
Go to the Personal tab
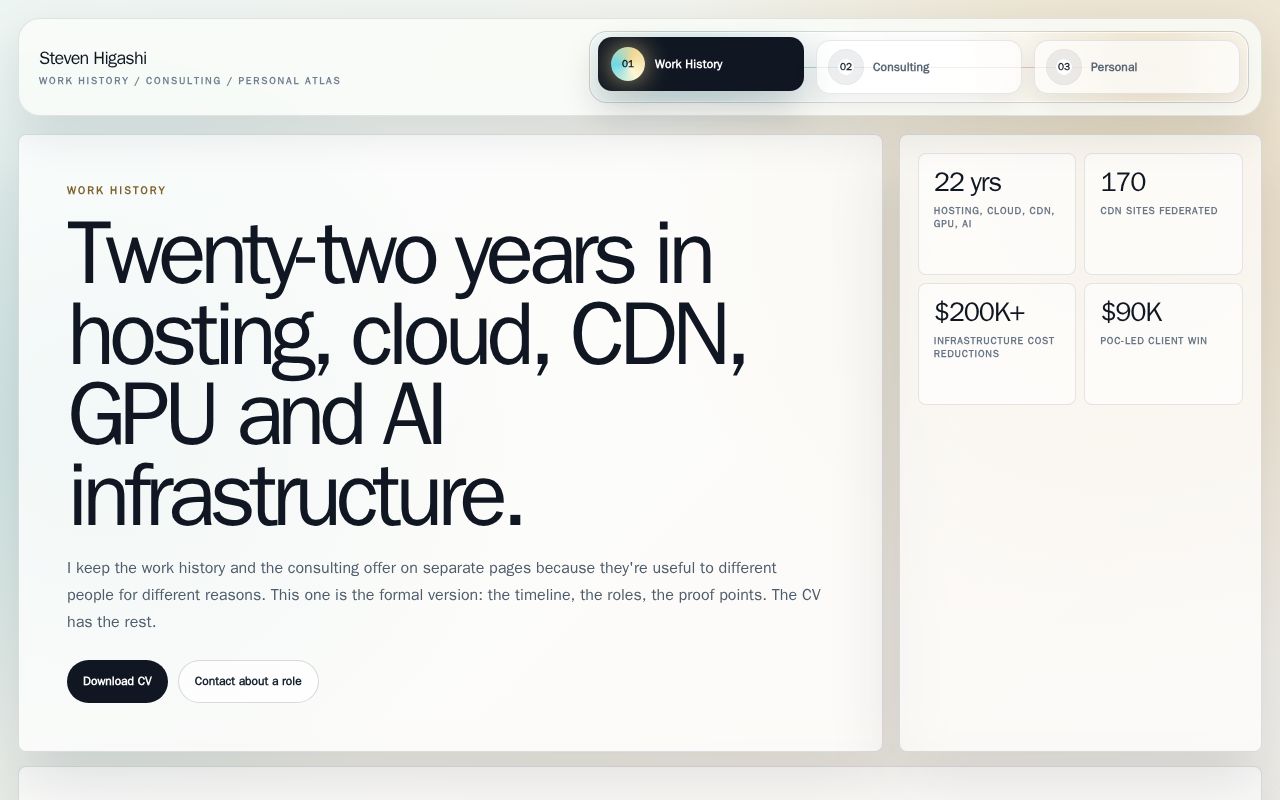[x=1137, y=67]
